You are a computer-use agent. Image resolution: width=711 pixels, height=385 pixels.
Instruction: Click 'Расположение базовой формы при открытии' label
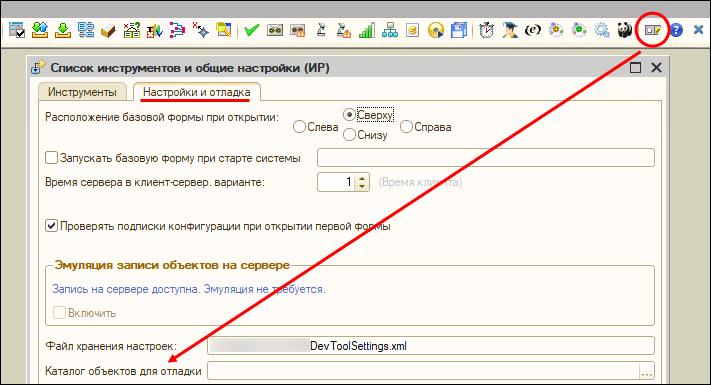(x=162, y=117)
